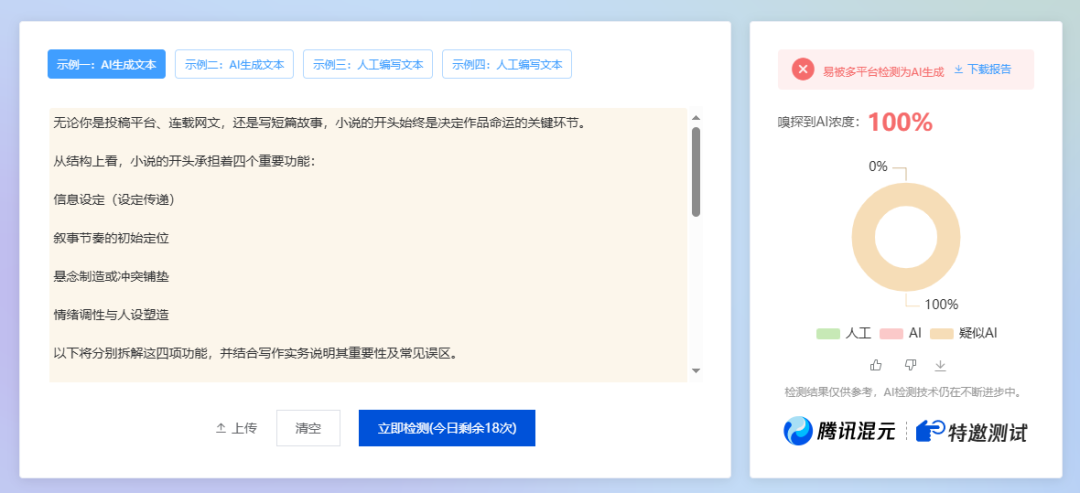Clear the text with 清空 button

[308, 428]
